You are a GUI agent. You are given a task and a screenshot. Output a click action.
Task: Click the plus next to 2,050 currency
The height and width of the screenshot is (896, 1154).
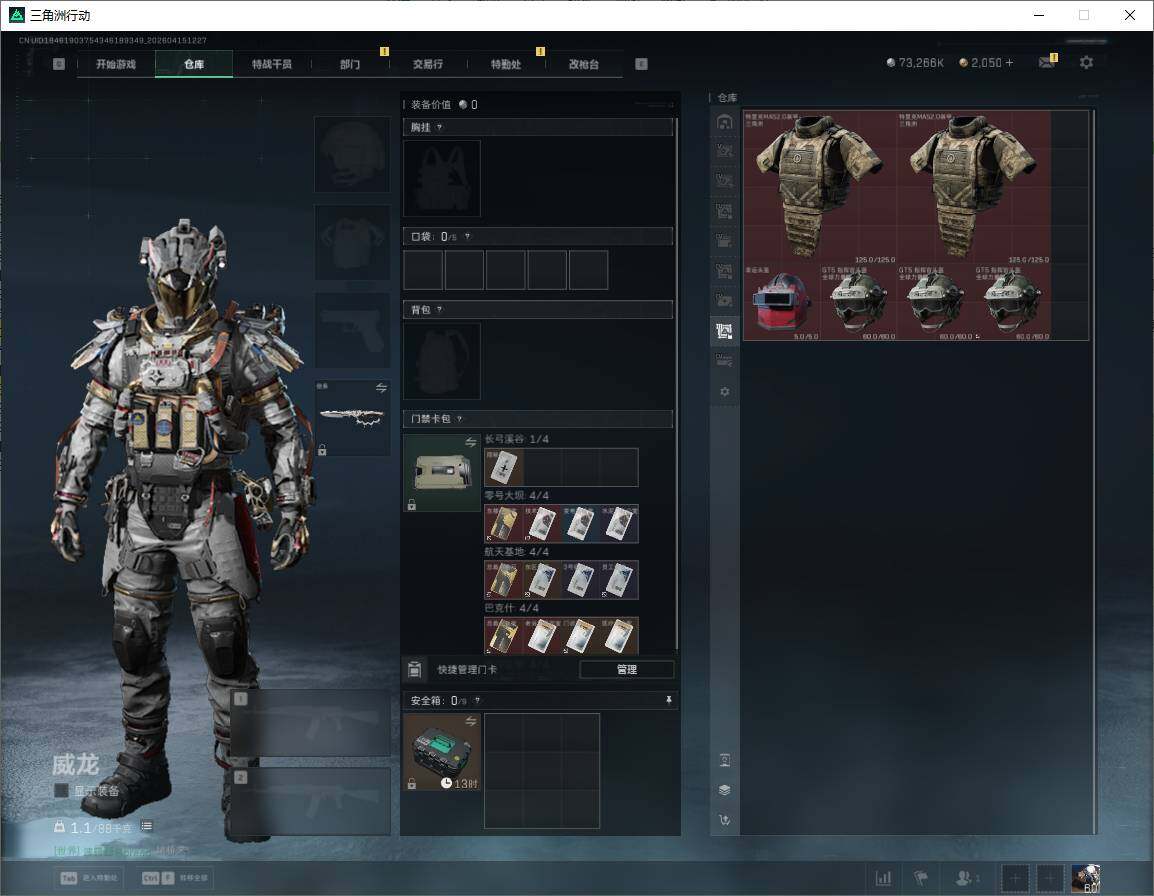tap(1009, 63)
